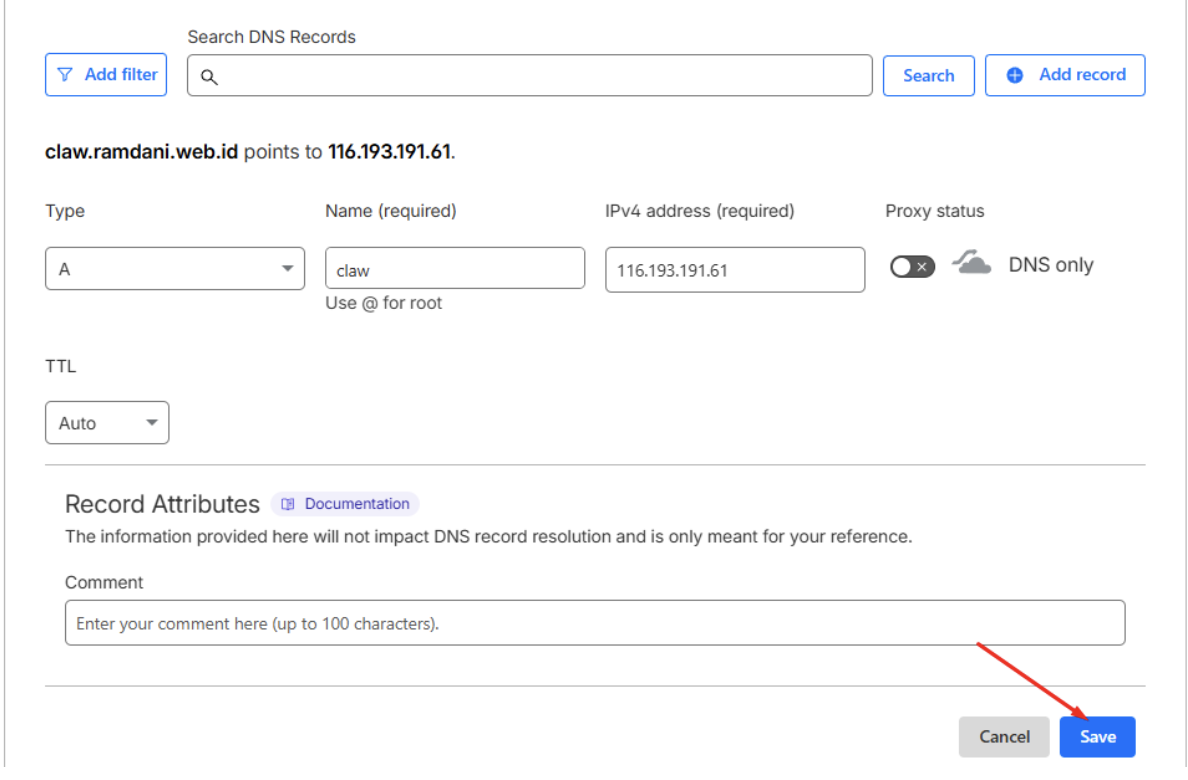Screen dimensions: 1188x780
Task: Cancel editing the DNS record
Action: coord(1004,737)
